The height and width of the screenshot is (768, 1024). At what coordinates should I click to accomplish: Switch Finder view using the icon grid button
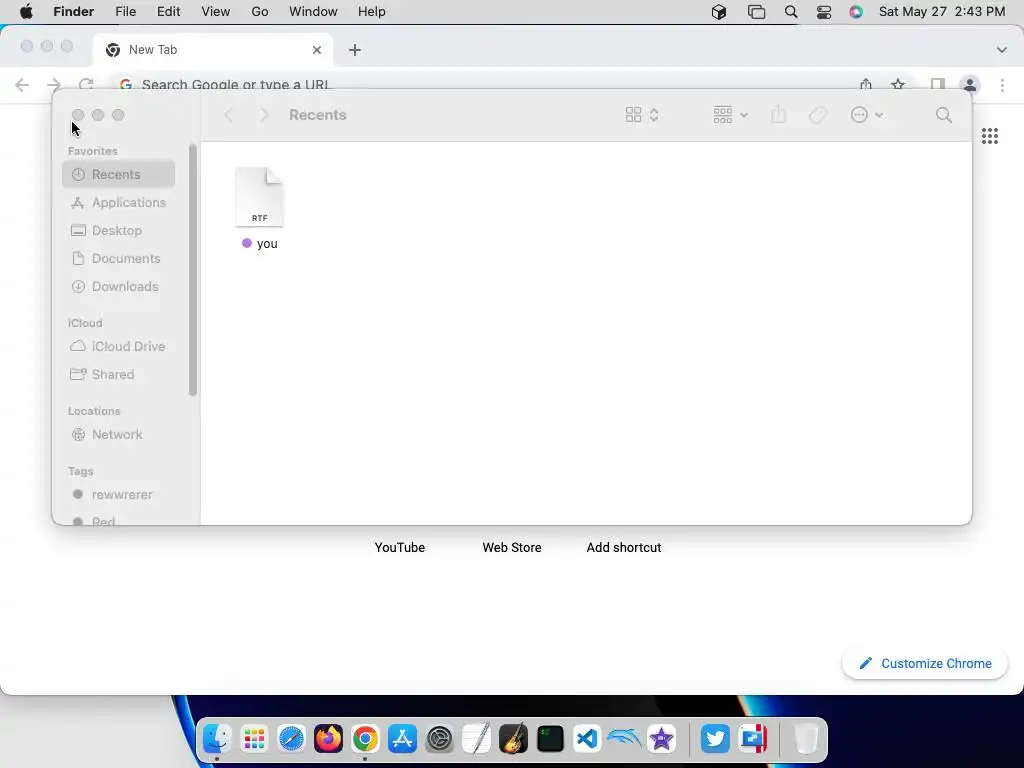tap(633, 115)
